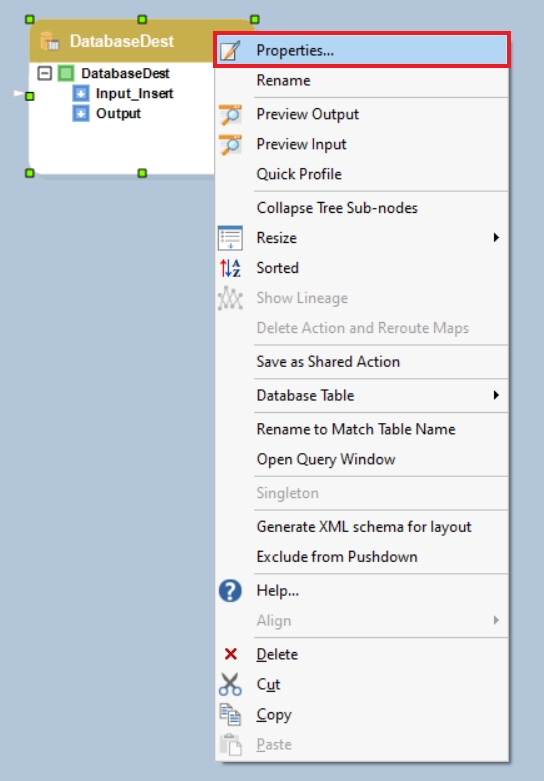The height and width of the screenshot is (781, 544).
Task: Click the Copy pages icon
Action: 230,714
